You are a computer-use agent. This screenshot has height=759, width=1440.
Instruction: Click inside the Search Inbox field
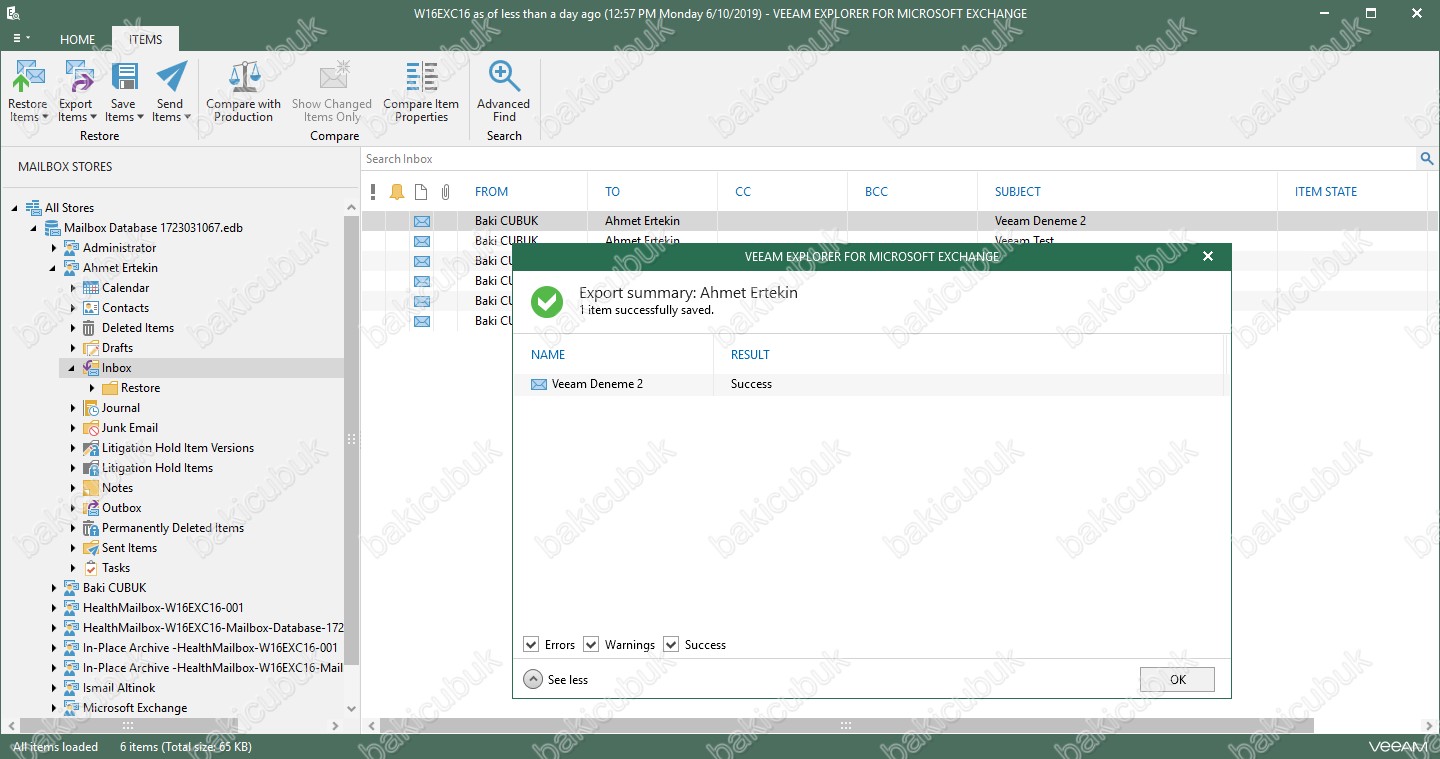point(888,159)
